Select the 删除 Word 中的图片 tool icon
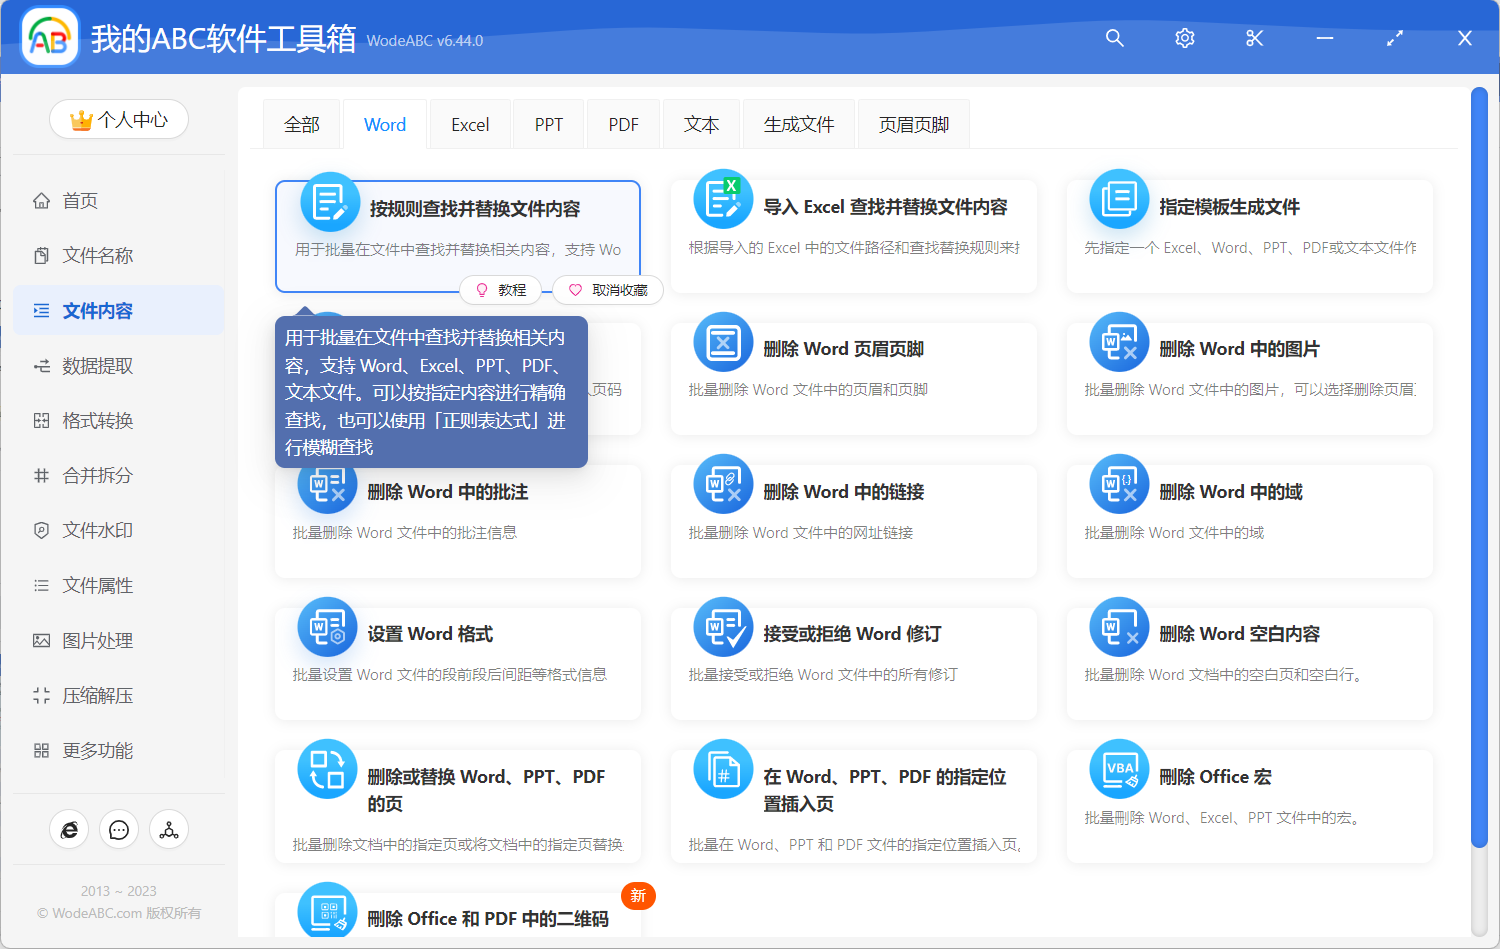Viewport: 1500px width, 949px height. click(1118, 341)
